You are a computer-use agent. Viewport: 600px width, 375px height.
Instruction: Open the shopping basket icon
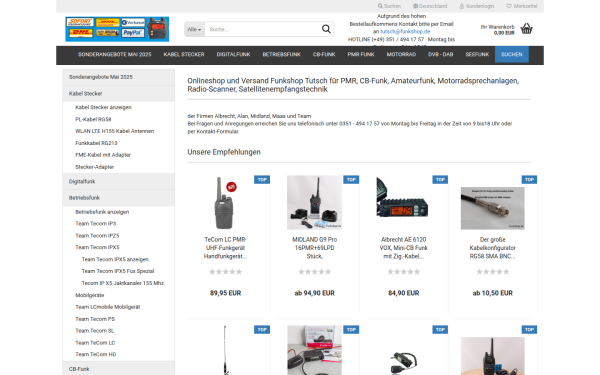[527, 29]
